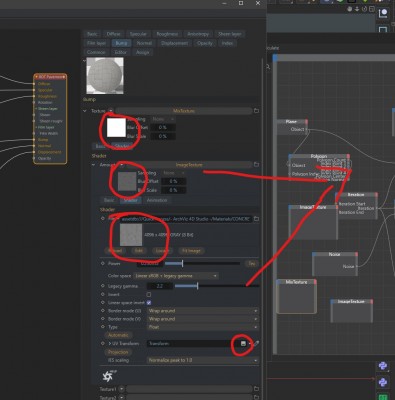Click the material sphere preview thumbnail
Screen dimensions: 395x400
click(105, 76)
